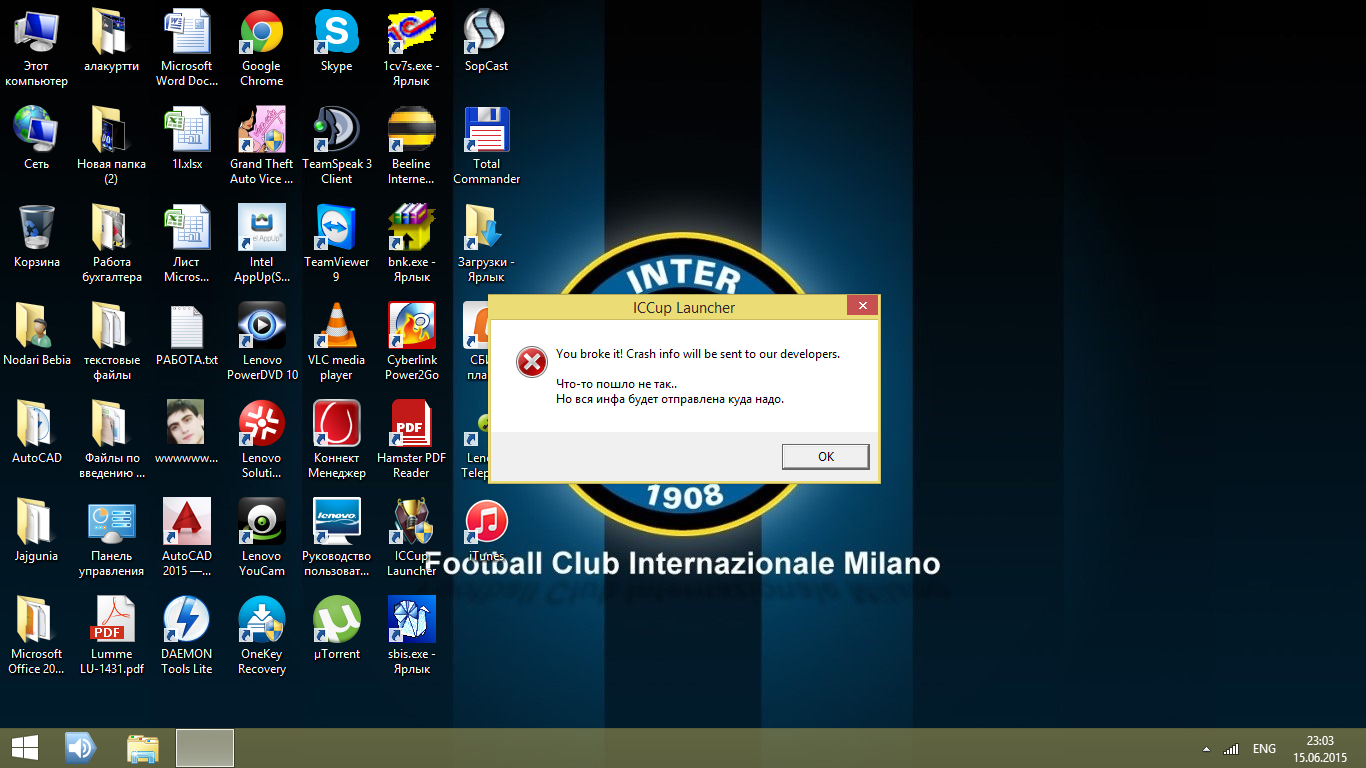The width and height of the screenshot is (1366, 768).
Task: Select the Работа бухгалтера folder
Action: click(111, 244)
